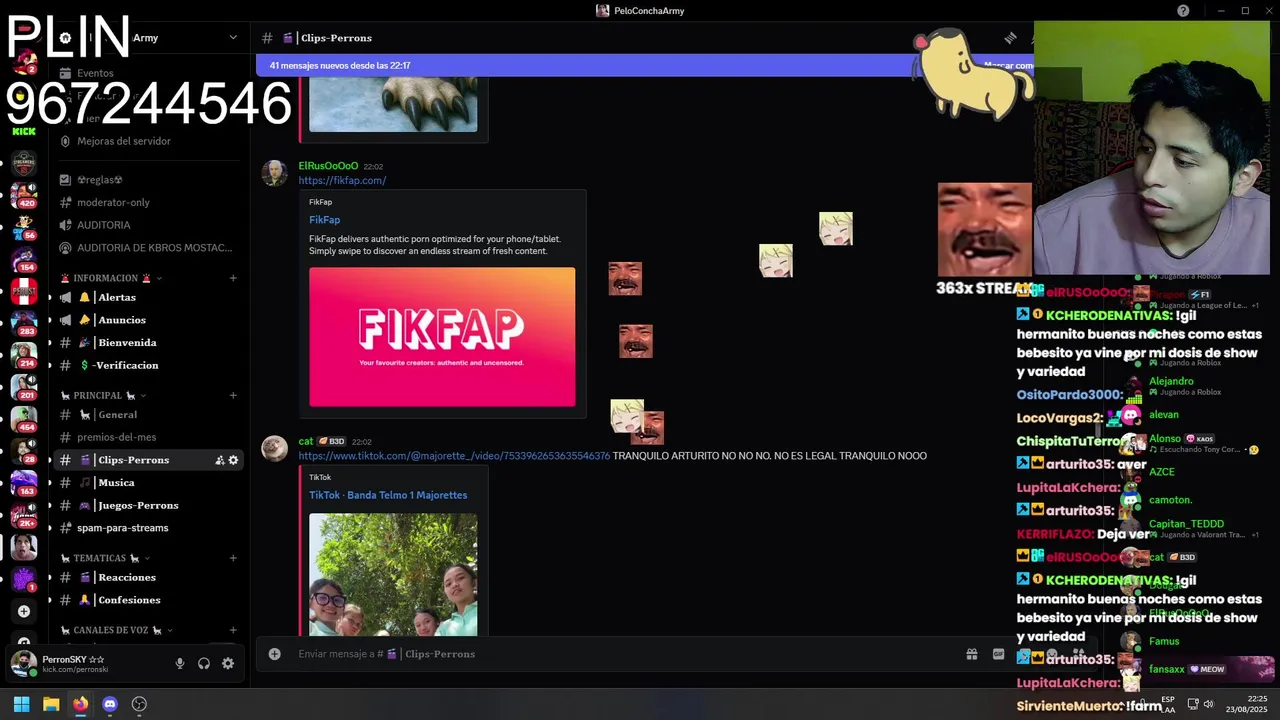Select server with 283 badge
The height and width of the screenshot is (720, 1280).
click(x=24, y=322)
